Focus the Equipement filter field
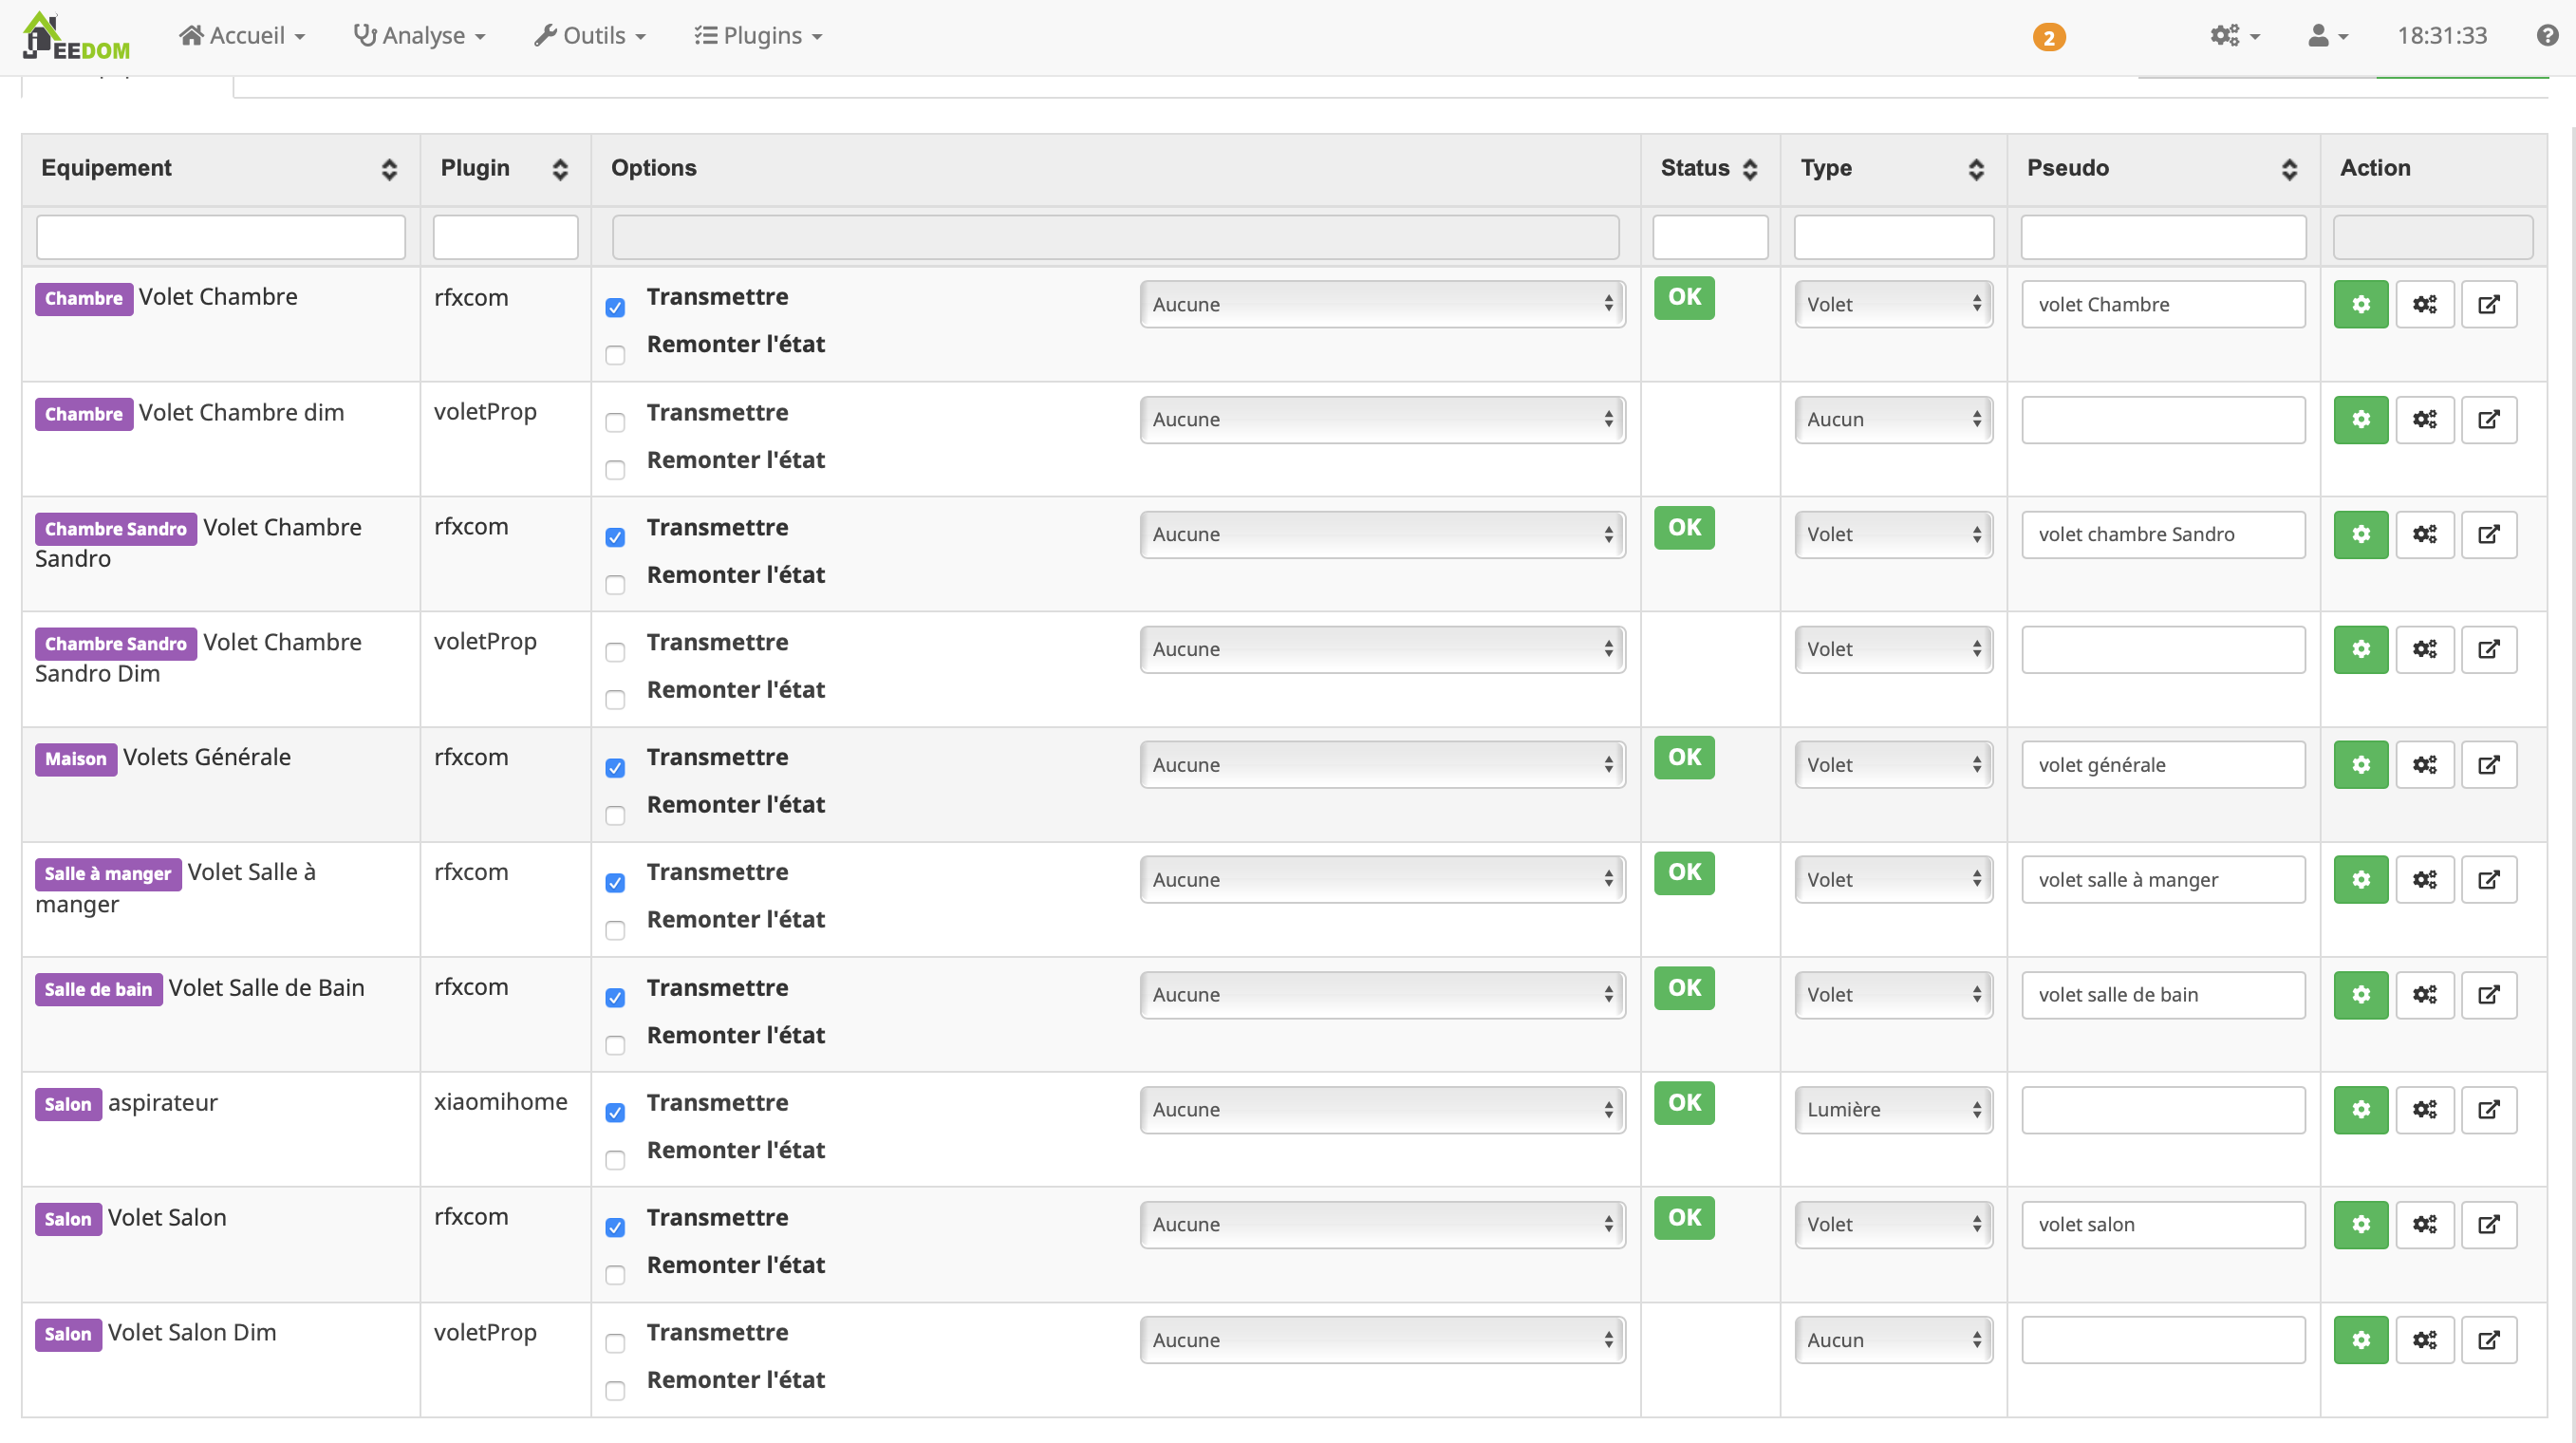This screenshot has width=2576, height=1443. click(x=220, y=238)
